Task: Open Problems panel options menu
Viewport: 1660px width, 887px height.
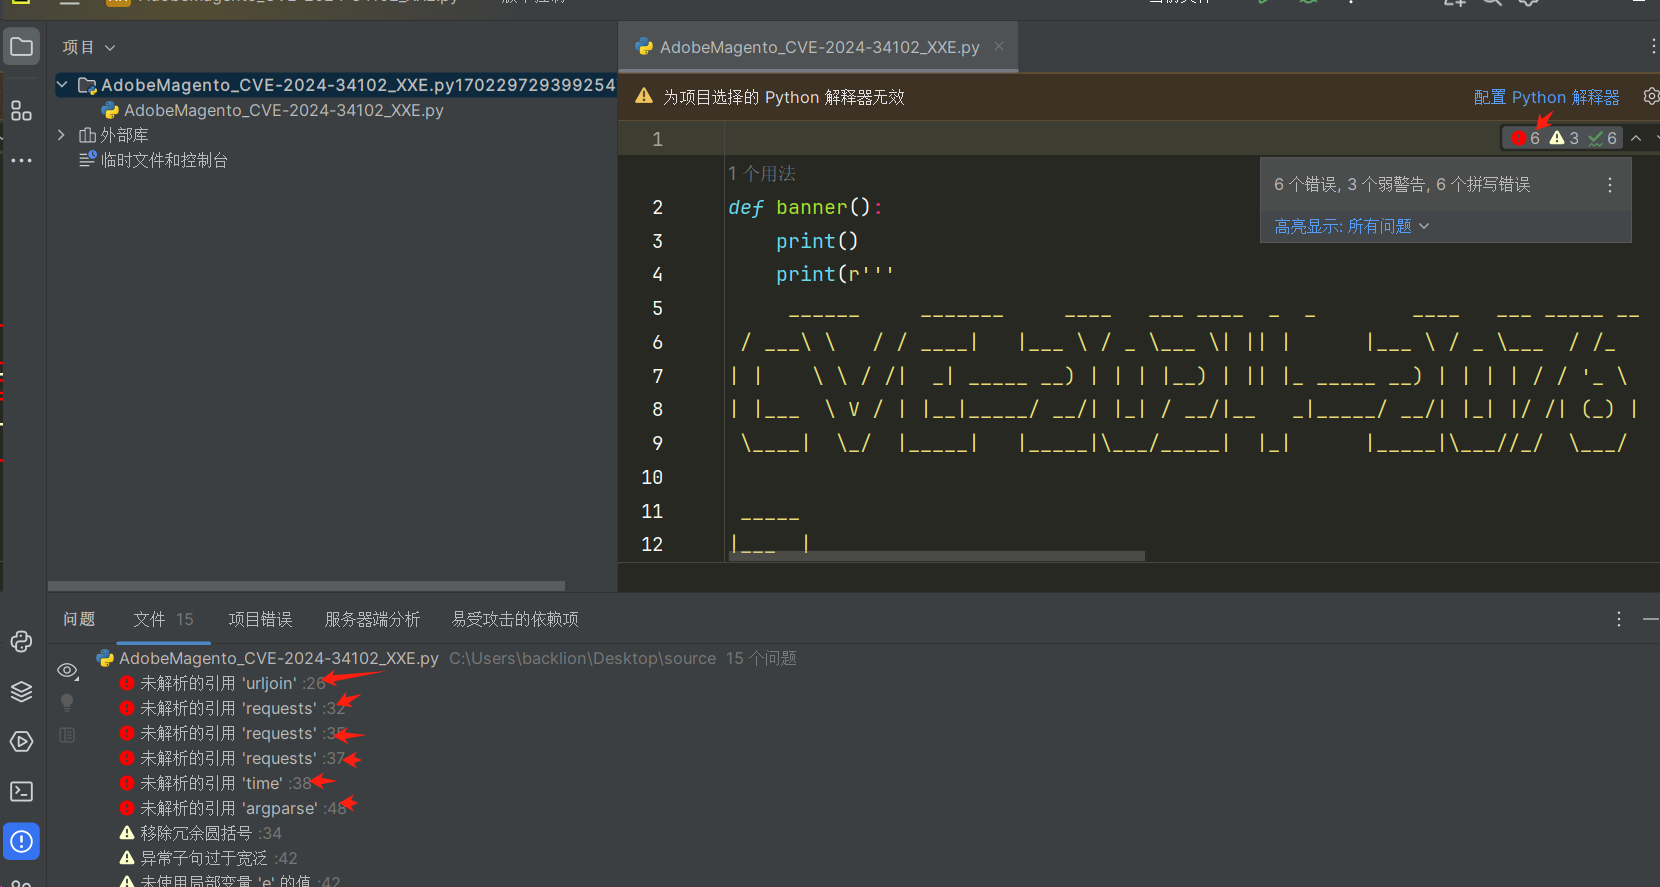Action: (x=1618, y=619)
